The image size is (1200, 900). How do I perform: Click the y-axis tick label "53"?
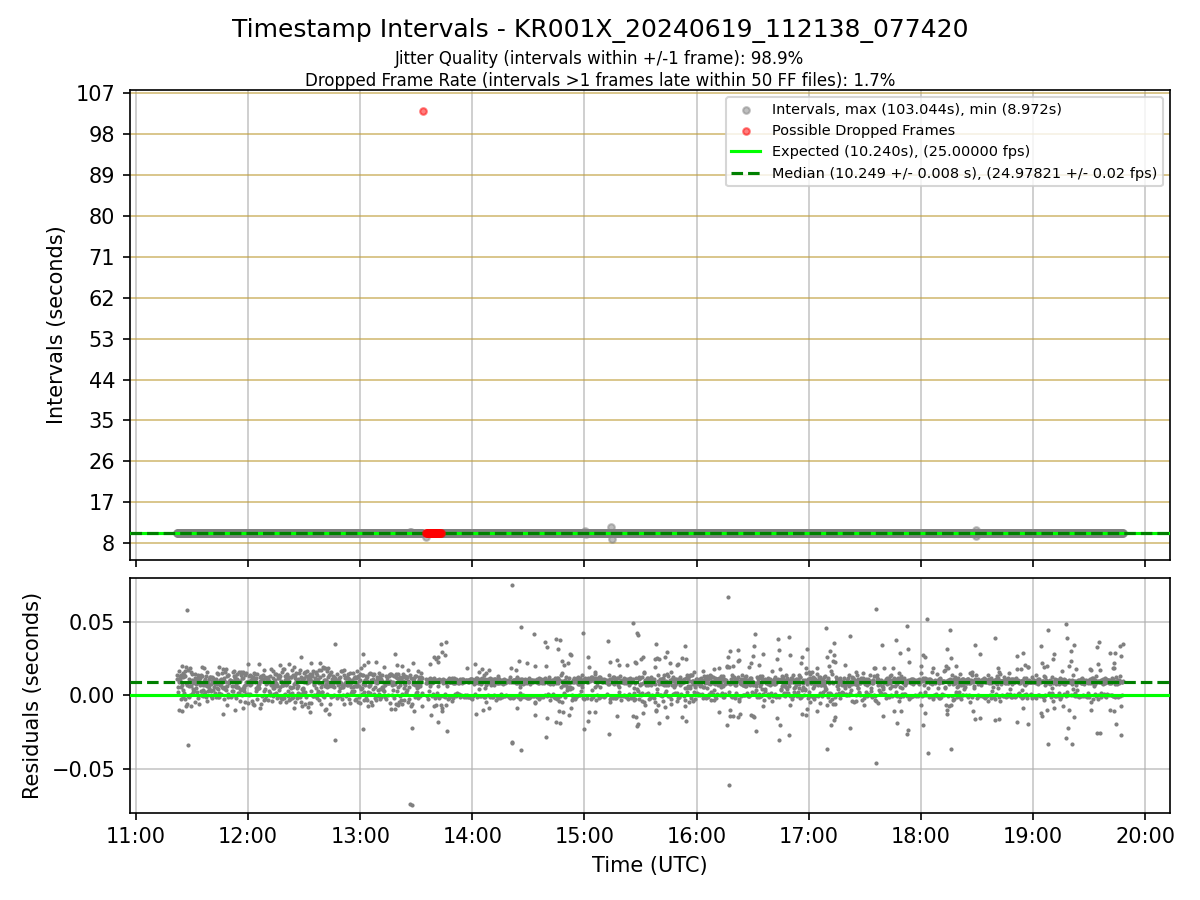pyautogui.click(x=104, y=339)
